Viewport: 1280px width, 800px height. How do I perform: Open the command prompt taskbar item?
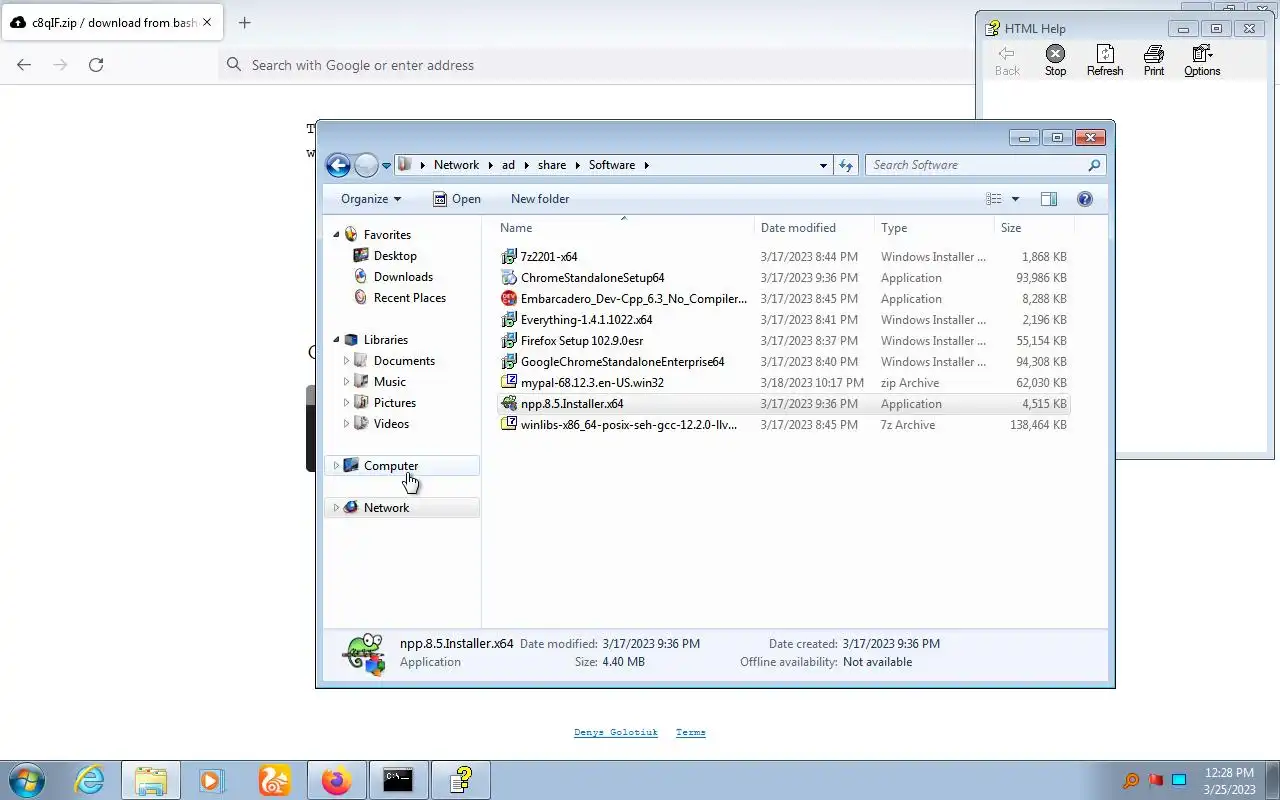(x=398, y=780)
